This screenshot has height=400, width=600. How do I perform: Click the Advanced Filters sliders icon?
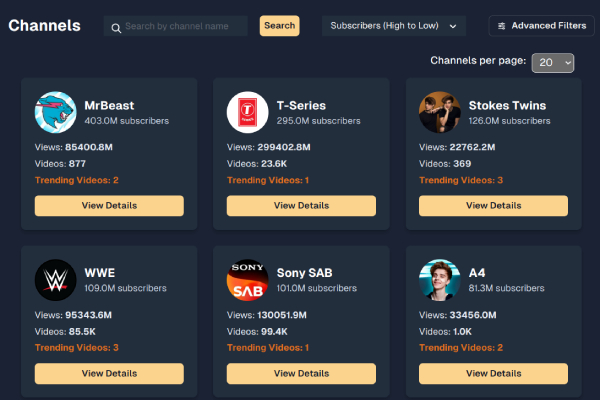(x=501, y=26)
